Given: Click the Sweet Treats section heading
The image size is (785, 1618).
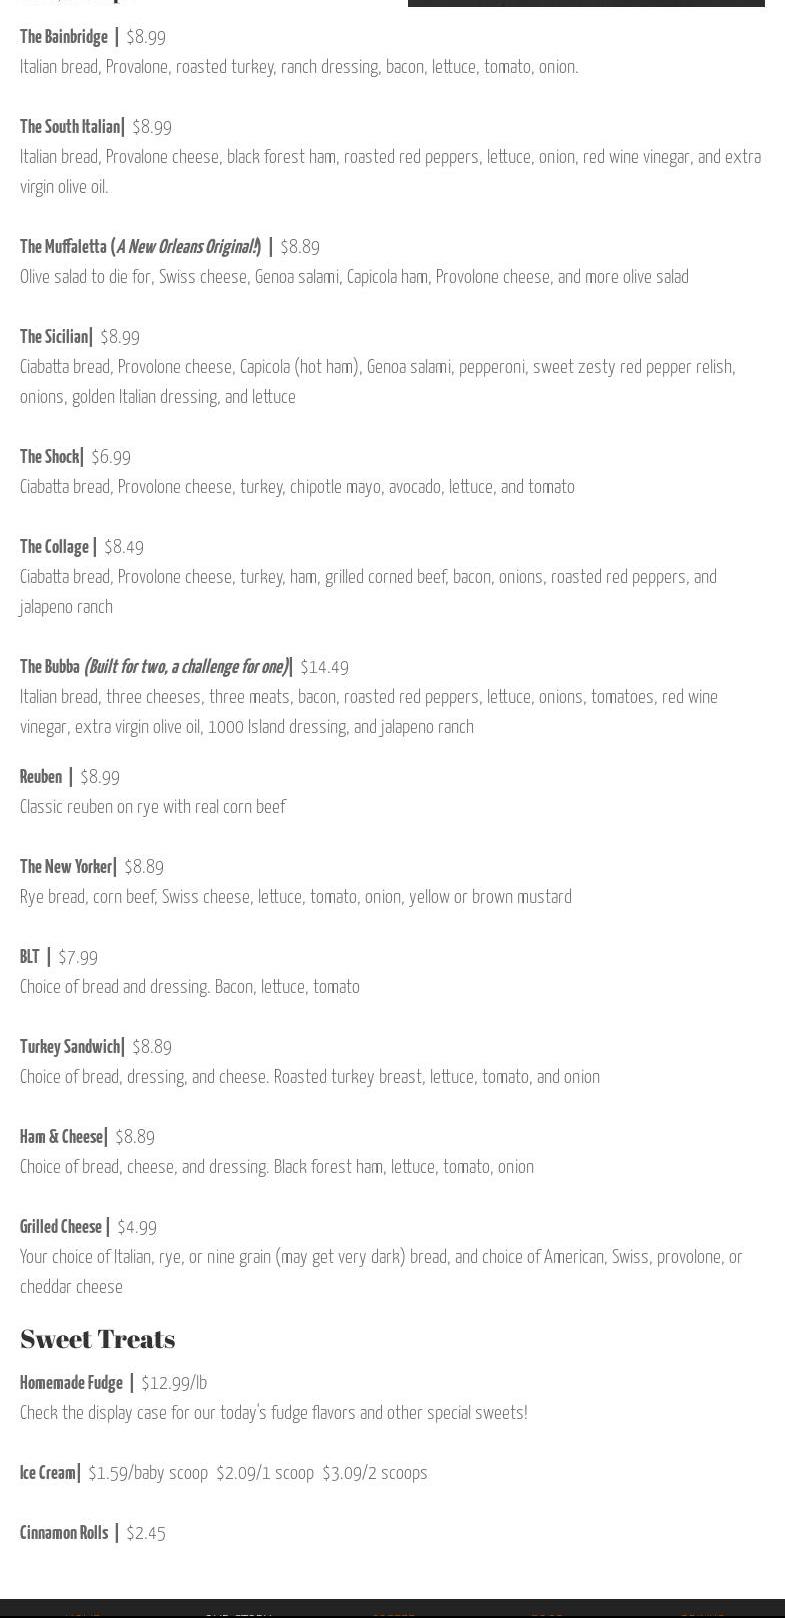Looking at the screenshot, I should [98, 1339].
